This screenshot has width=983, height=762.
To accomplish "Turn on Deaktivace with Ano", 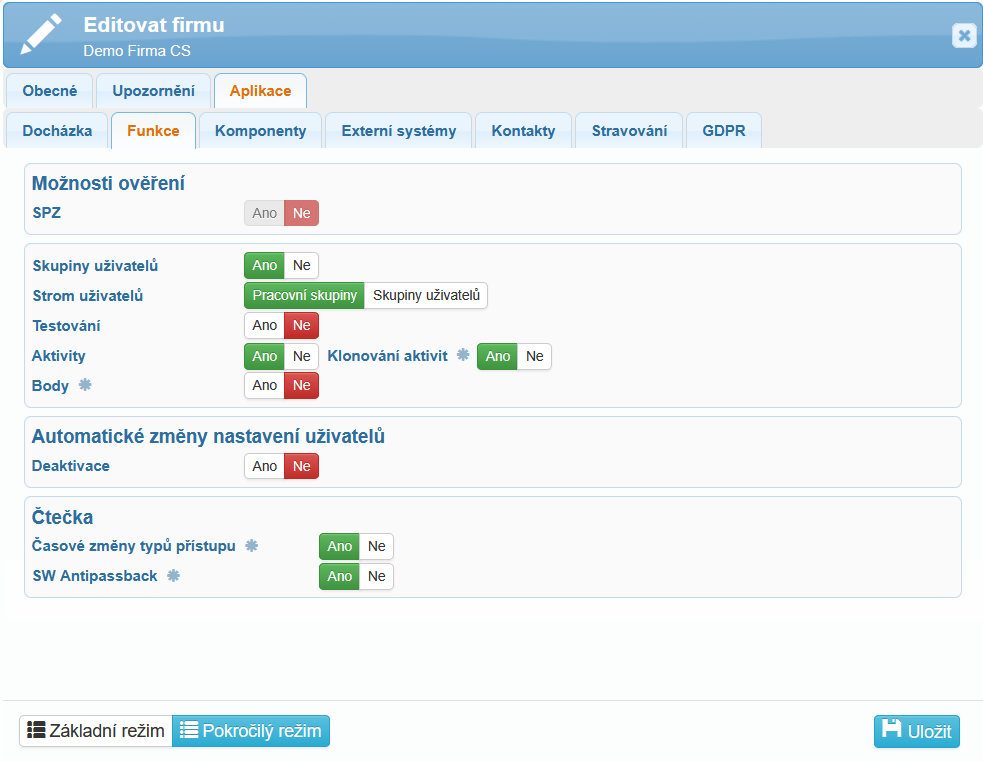I will (265, 466).
